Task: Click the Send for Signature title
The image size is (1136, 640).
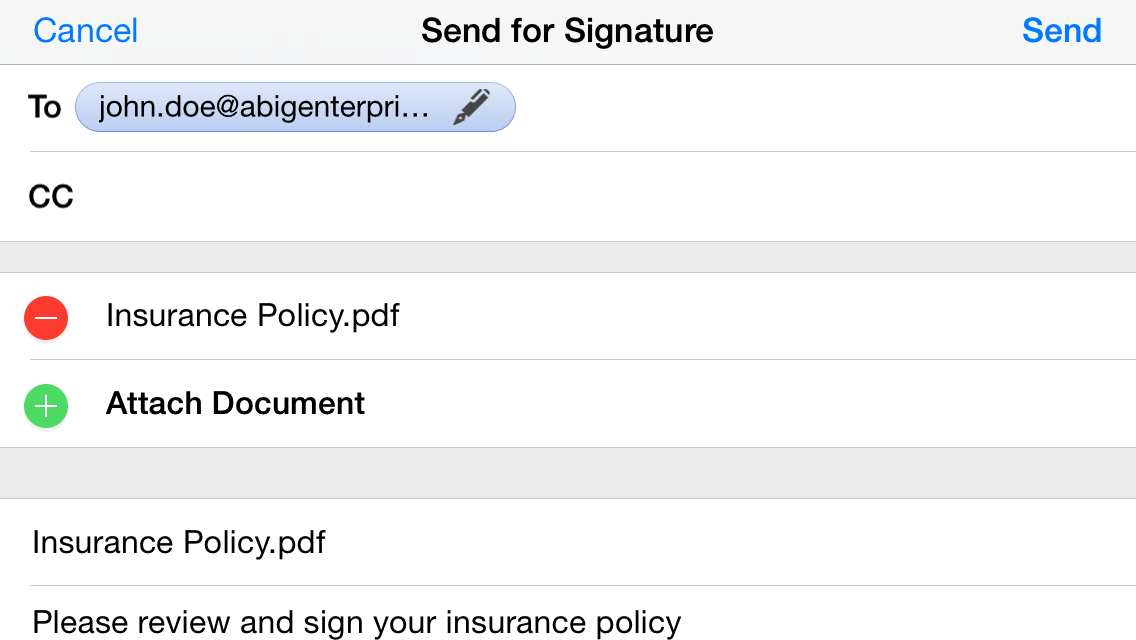Action: [567, 31]
